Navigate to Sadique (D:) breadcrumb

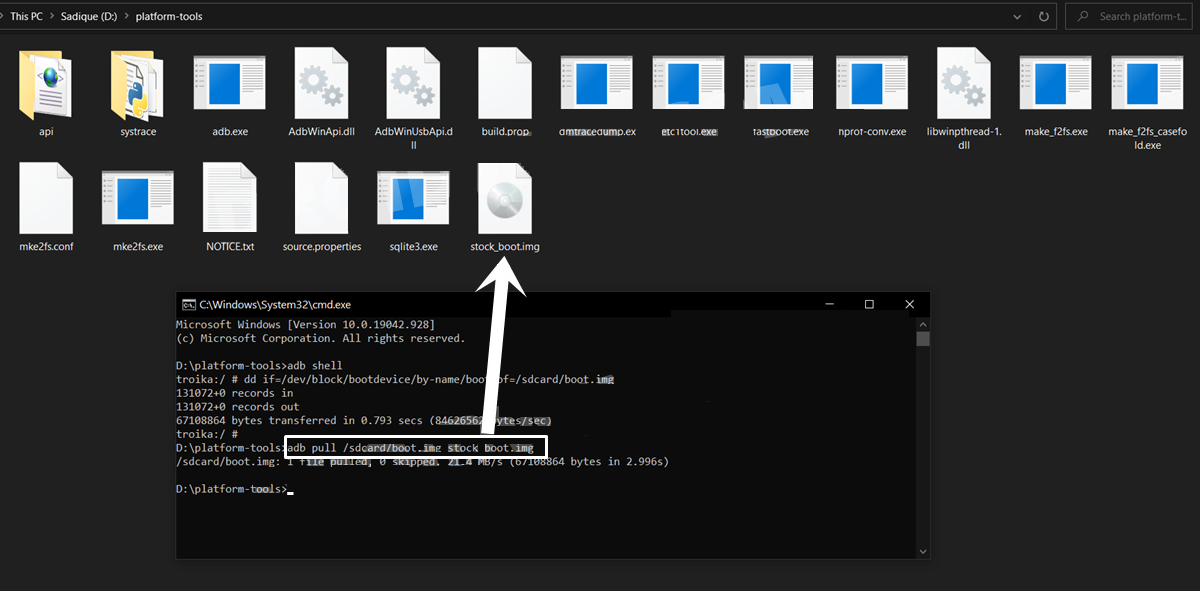[x=87, y=17]
